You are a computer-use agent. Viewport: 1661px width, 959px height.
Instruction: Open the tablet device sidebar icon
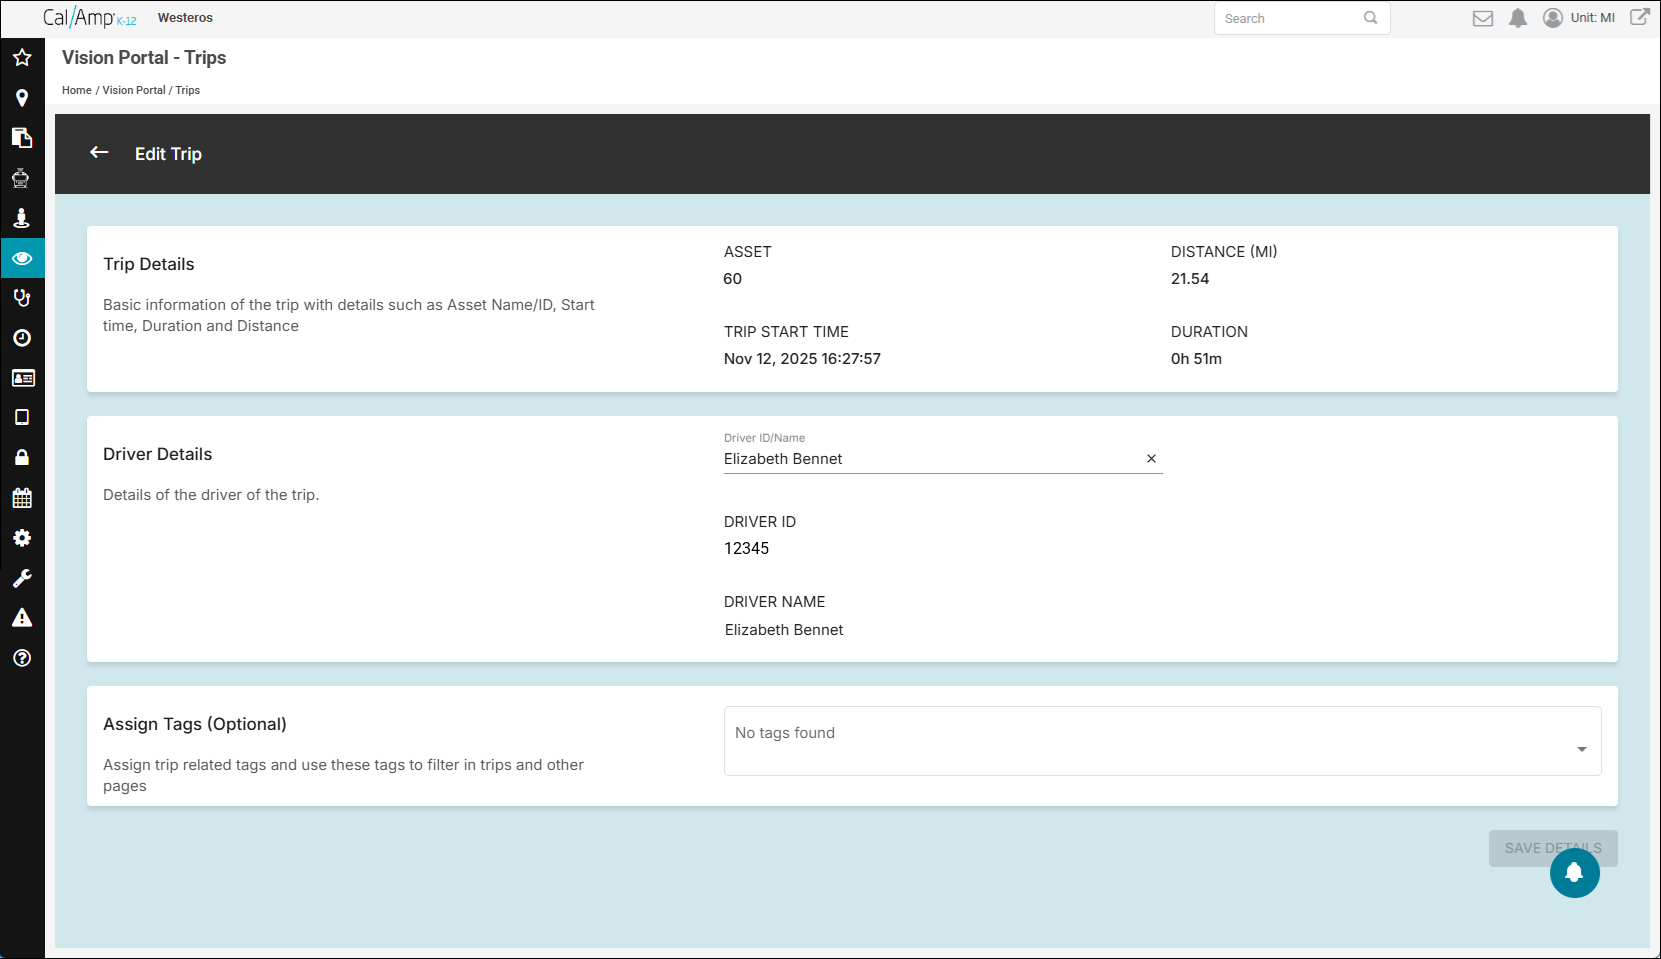click(x=22, y=418)
